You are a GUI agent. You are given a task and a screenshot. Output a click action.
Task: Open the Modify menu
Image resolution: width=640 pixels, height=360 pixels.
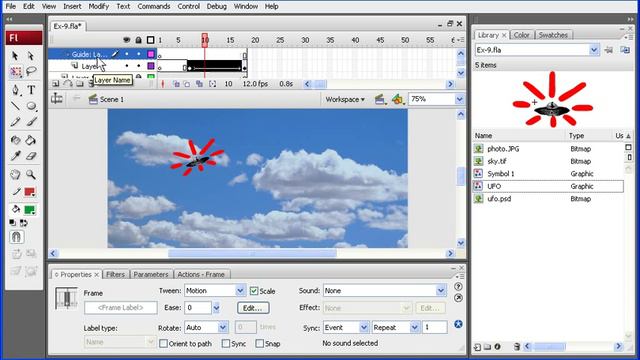click(x=98, y=6)
